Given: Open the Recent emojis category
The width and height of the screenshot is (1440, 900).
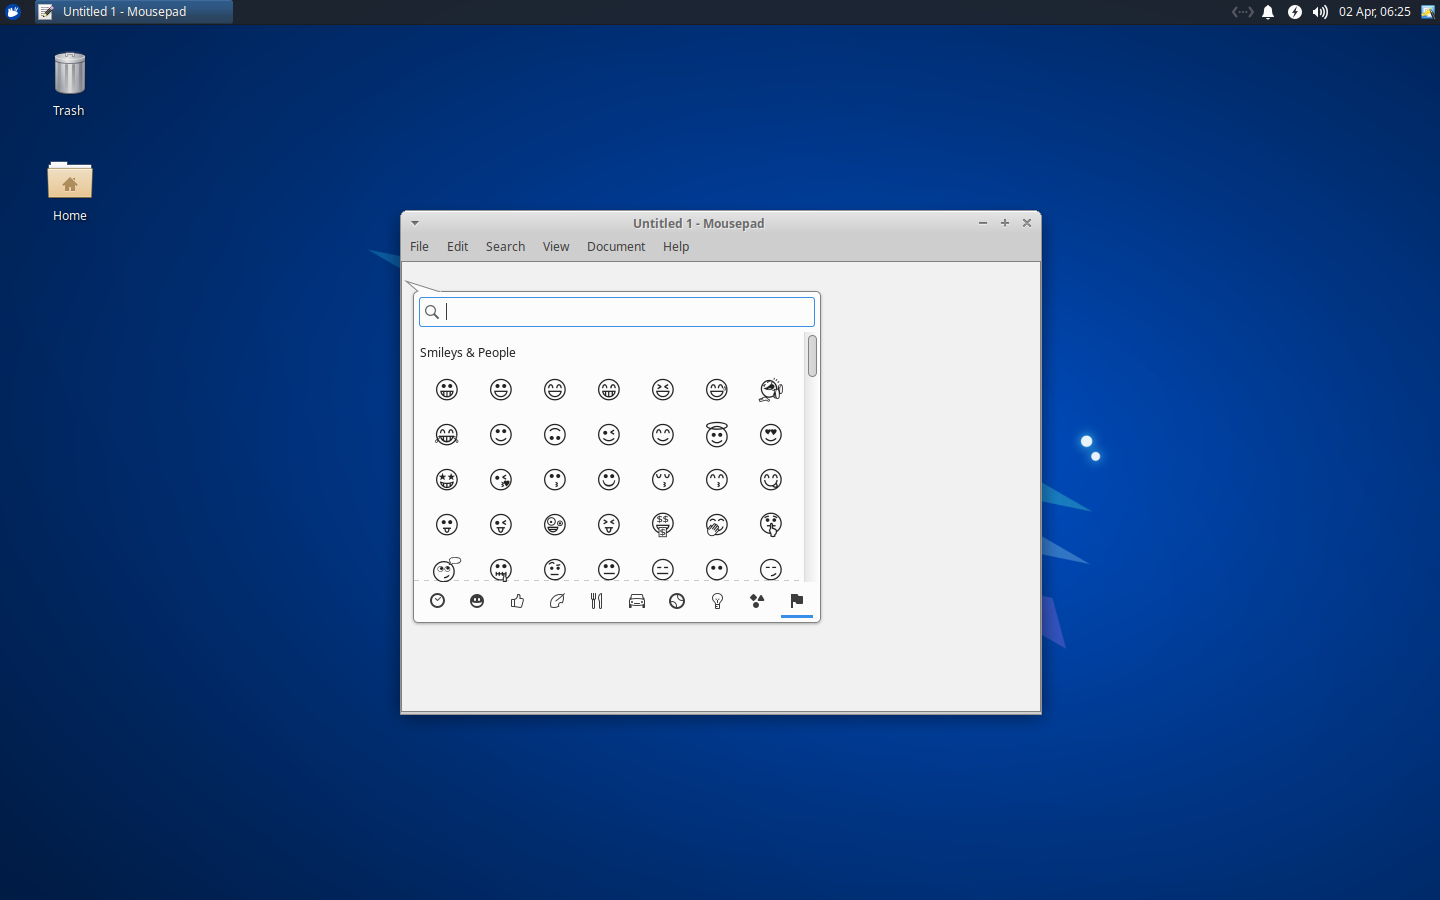Looking at the screenshot, I should pyautogui.click(x=437, y=601).
